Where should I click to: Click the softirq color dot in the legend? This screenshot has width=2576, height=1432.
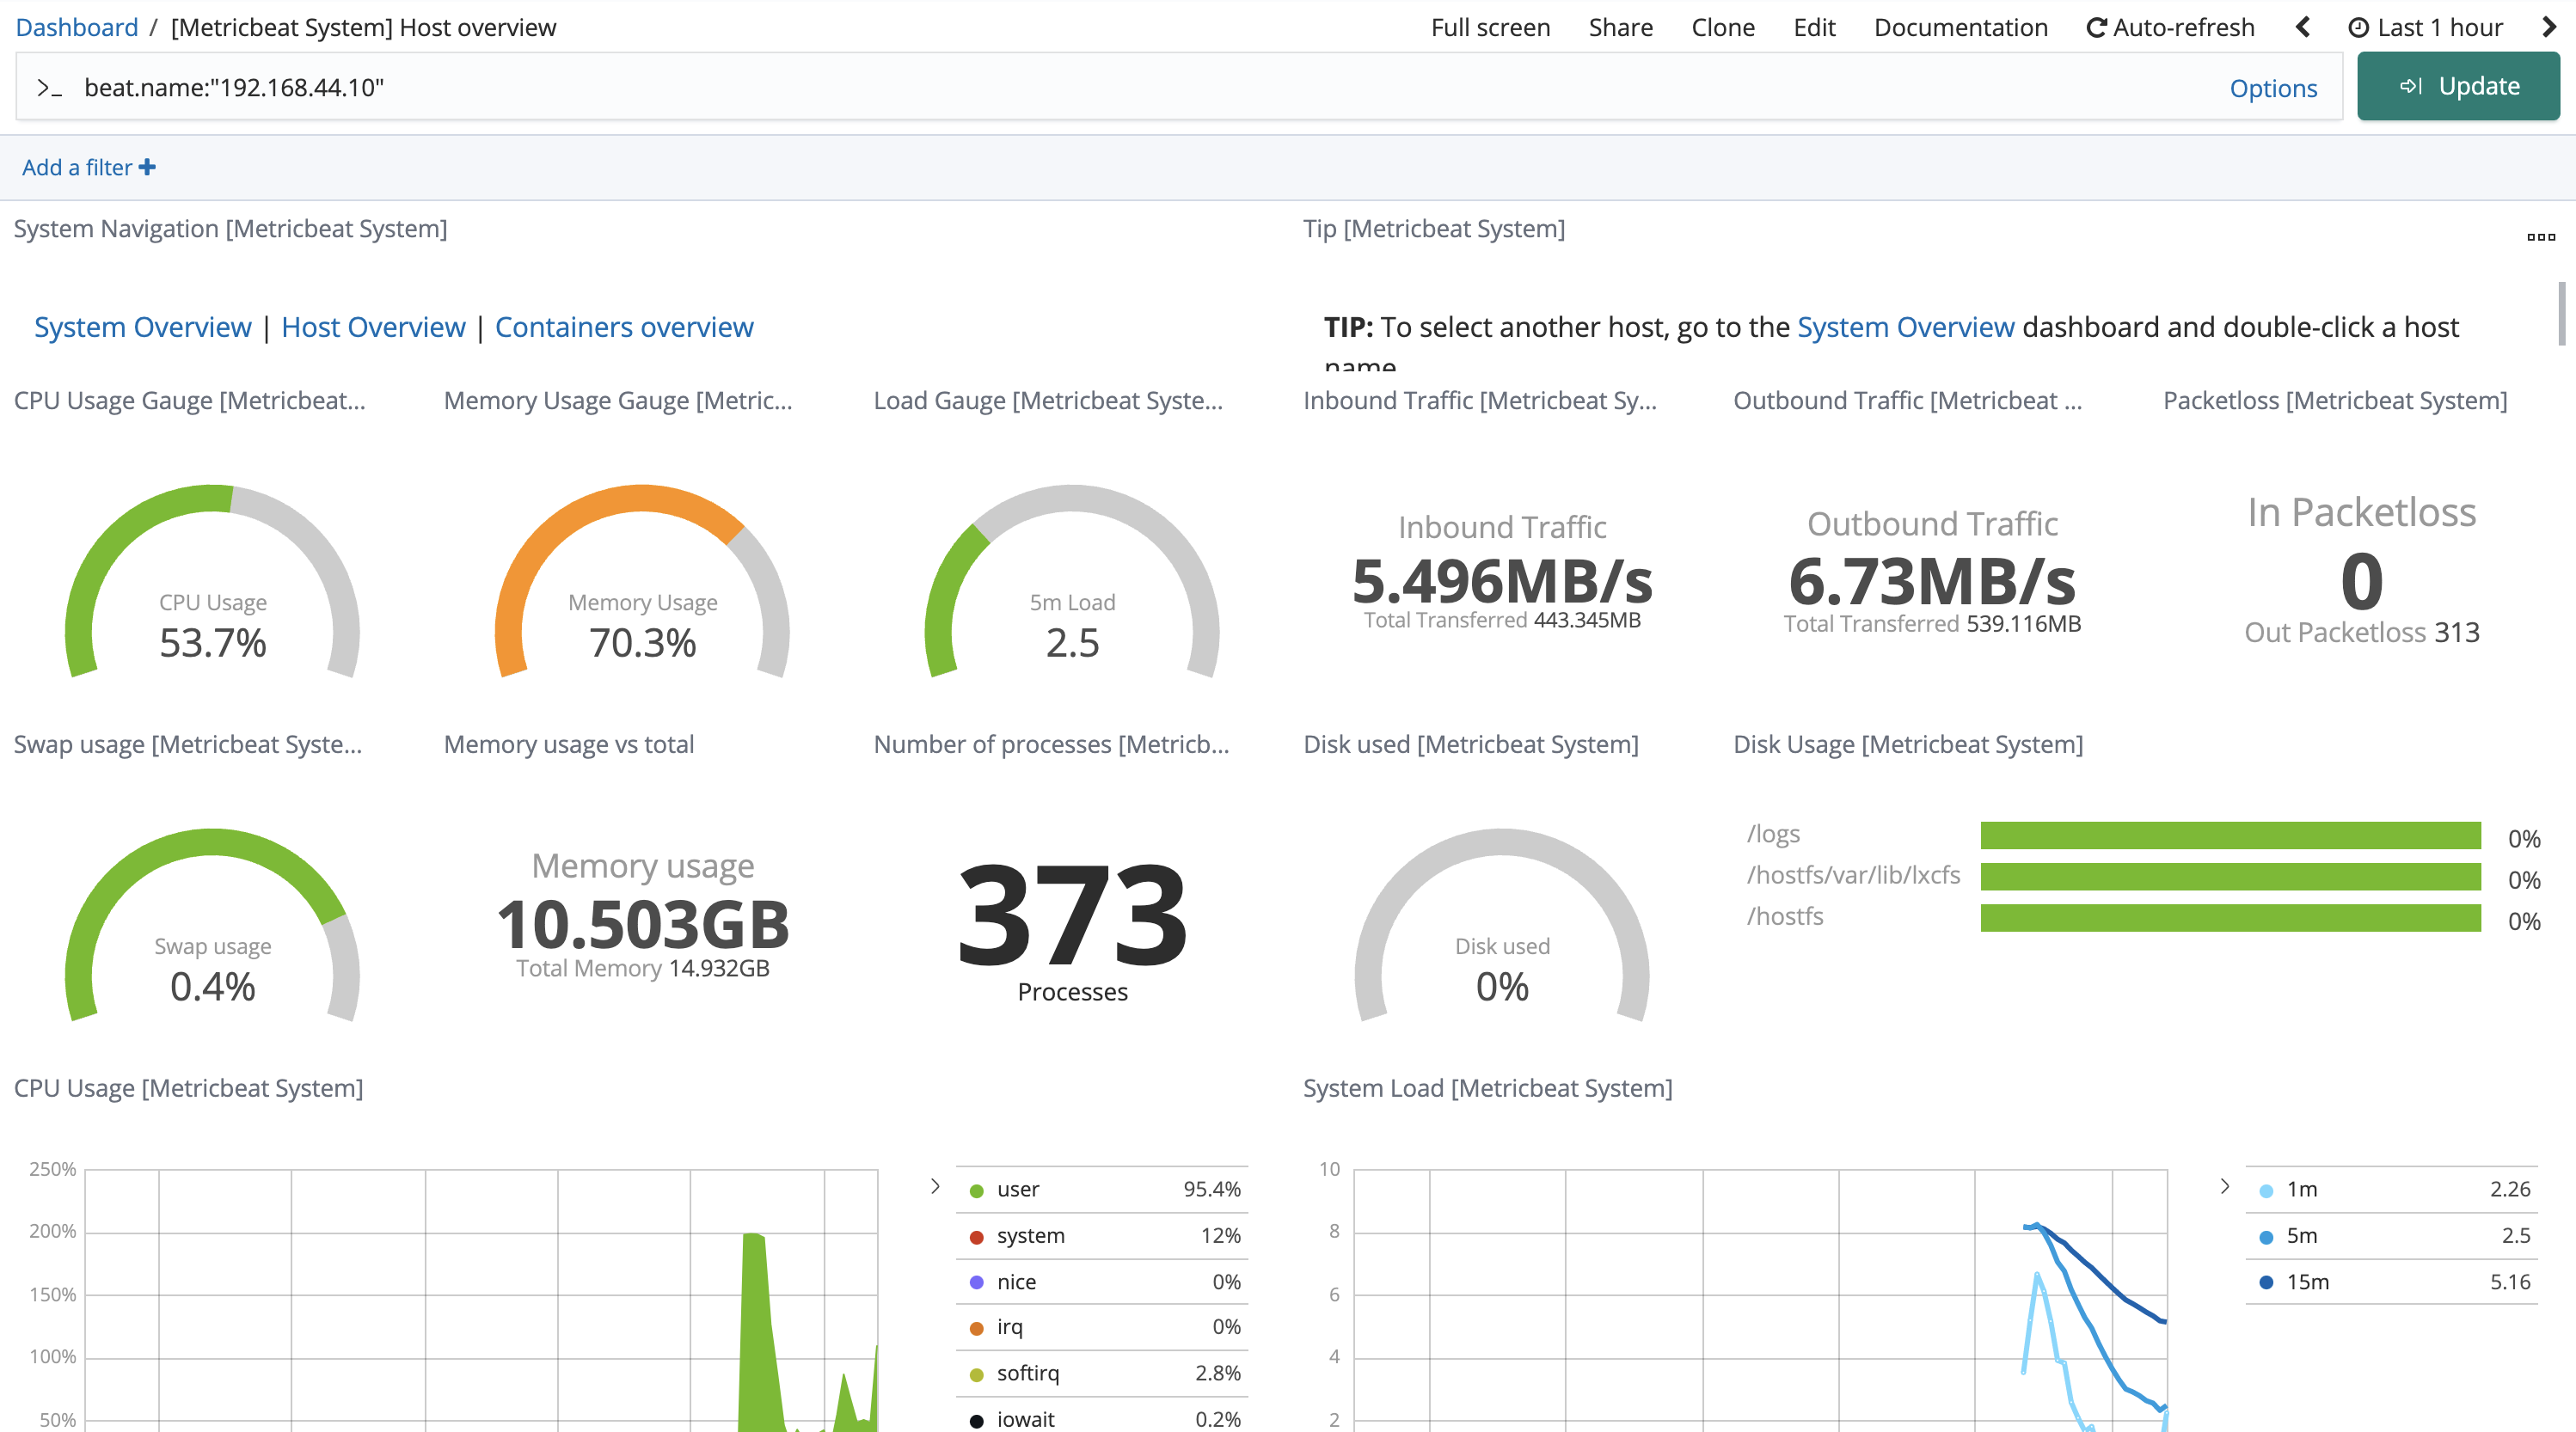click(x=975, y=1373)
